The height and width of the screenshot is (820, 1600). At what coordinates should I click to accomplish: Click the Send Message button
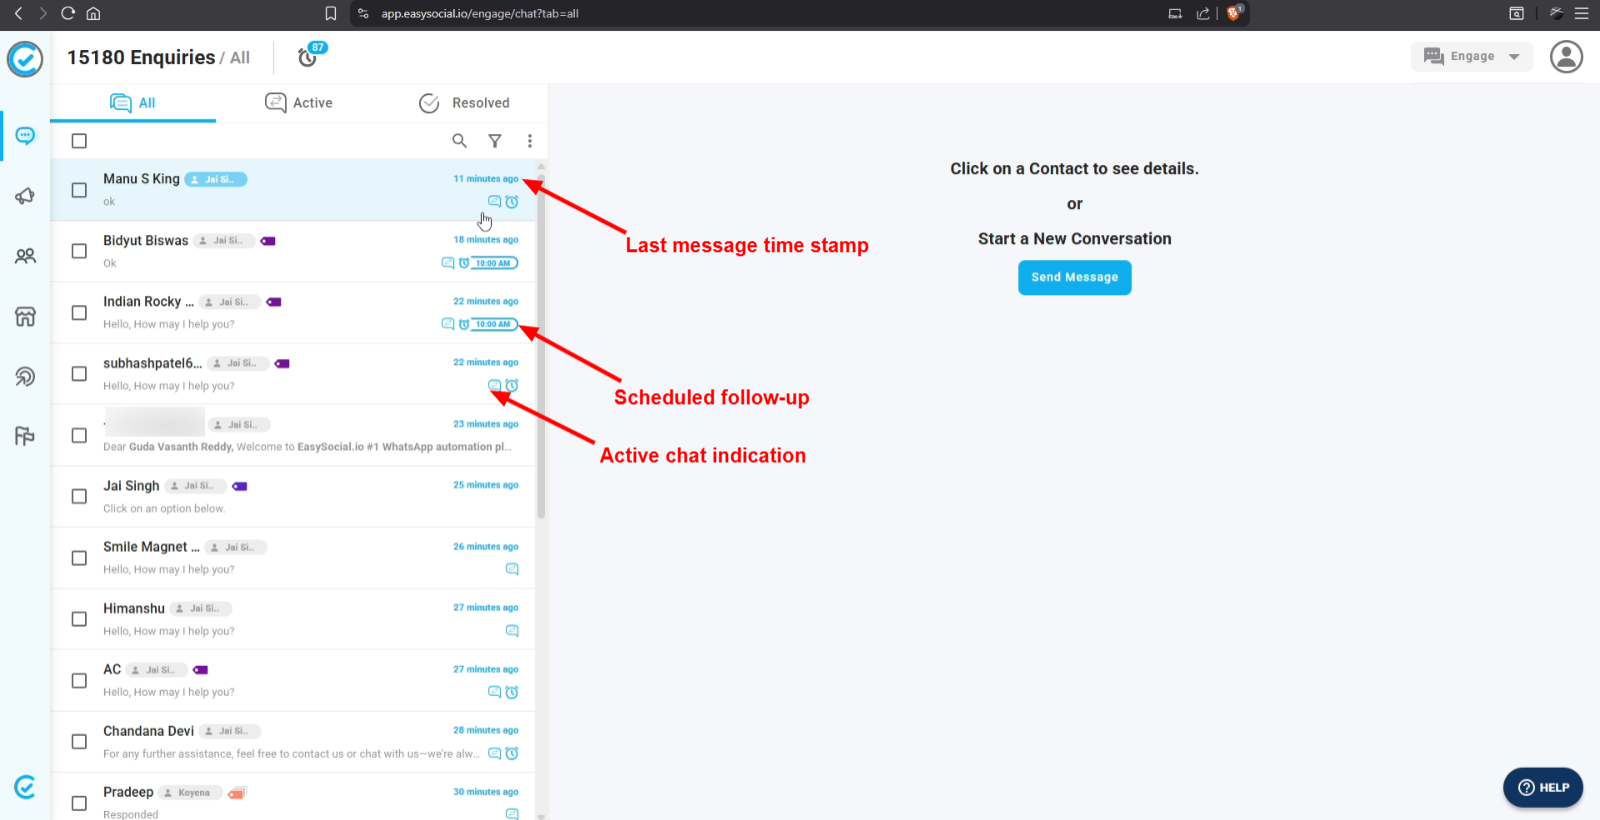pyautogui.click(x=1074, y=278)
